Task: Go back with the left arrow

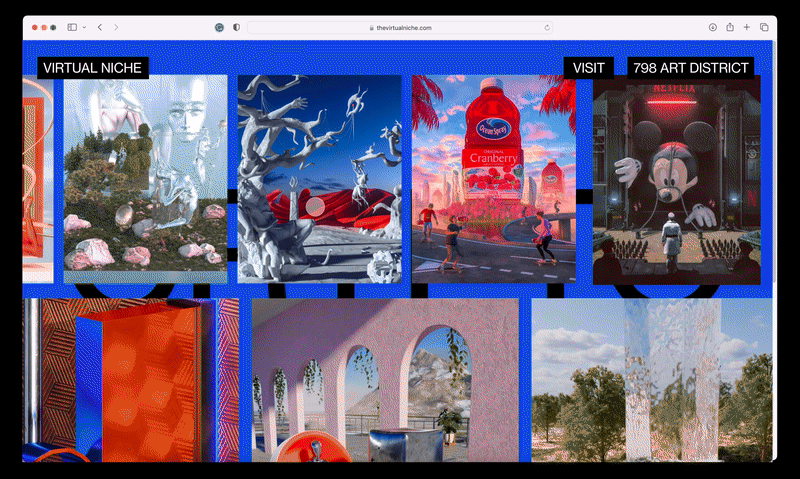Action: [x=100, y=28]
